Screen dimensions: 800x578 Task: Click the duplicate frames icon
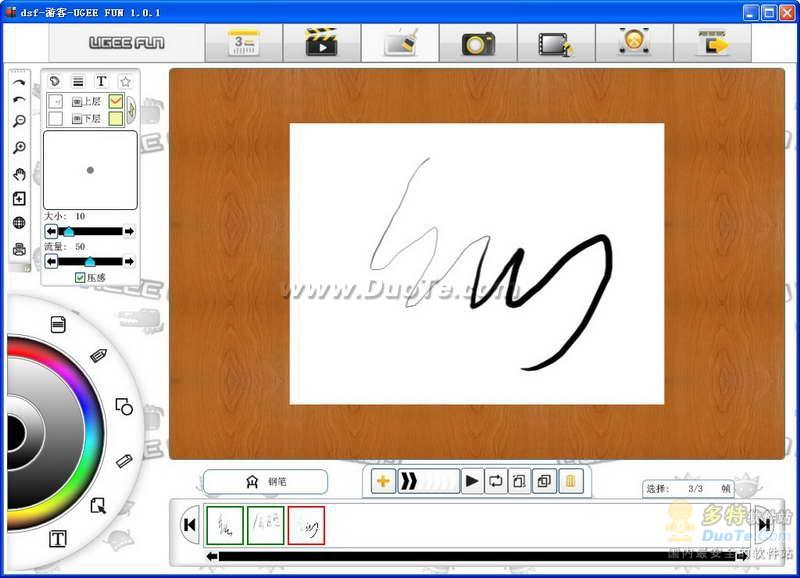(x=544, y=481)
